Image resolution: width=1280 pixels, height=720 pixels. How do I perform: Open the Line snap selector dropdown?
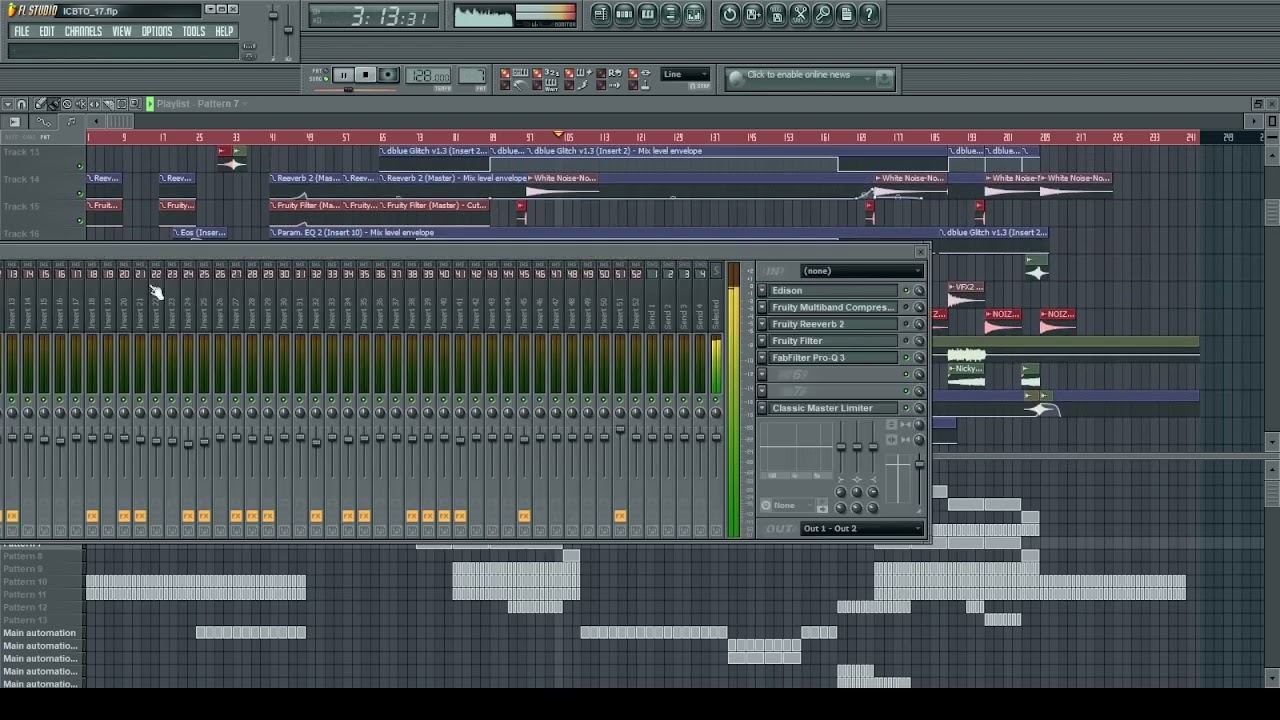686,75
